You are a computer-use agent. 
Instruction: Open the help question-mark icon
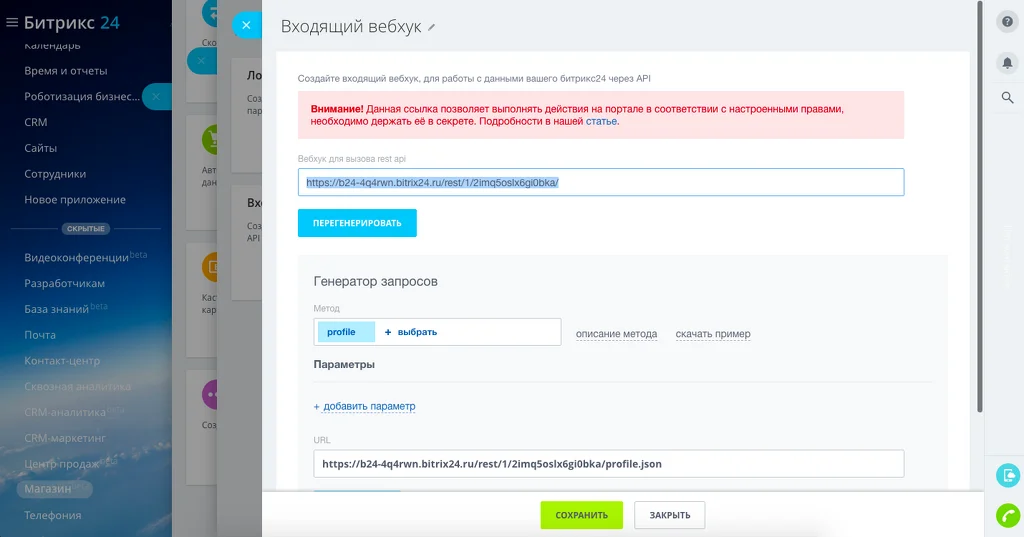[x=1008, y=22]
